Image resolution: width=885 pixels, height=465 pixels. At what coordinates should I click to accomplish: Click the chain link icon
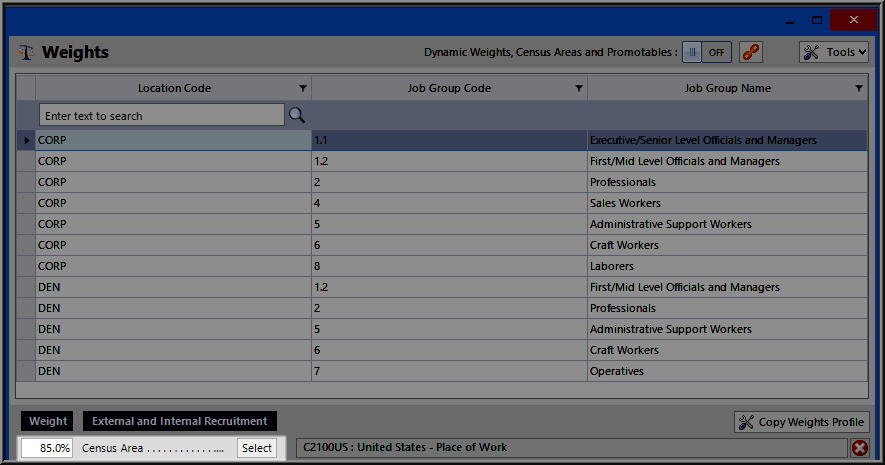click(751, 52)
